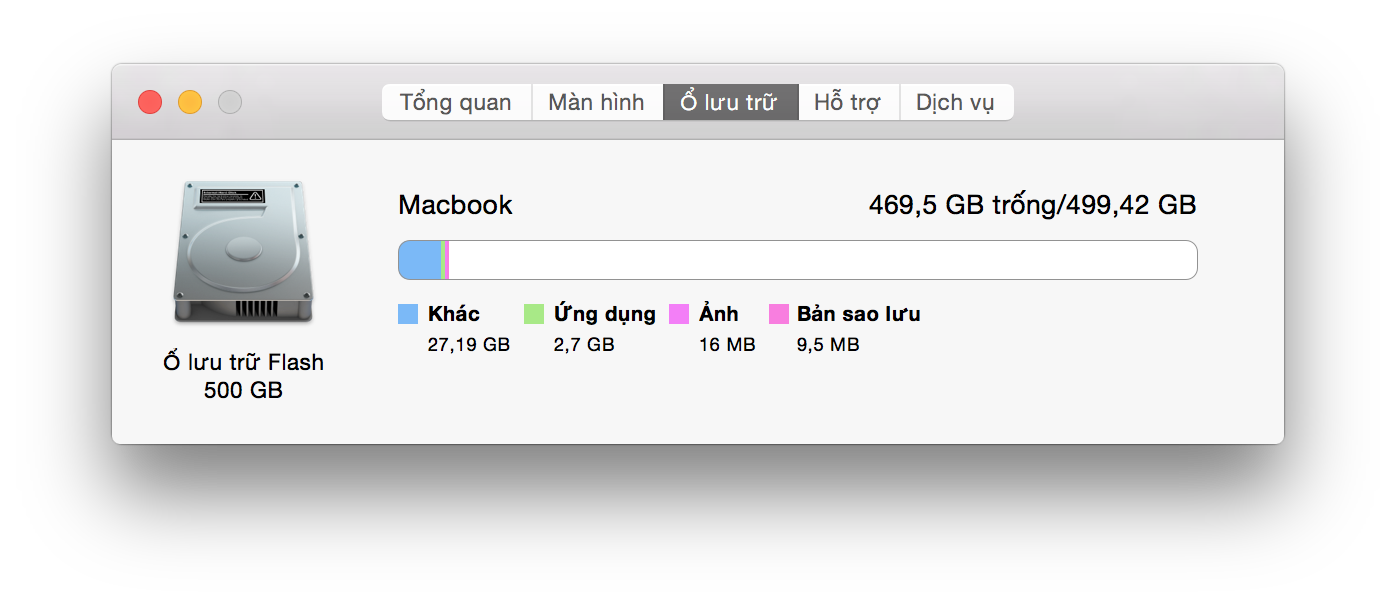
Task: Click the 9,5 MB backup size value
Action: pyautogui.click(x=828, y=345)
